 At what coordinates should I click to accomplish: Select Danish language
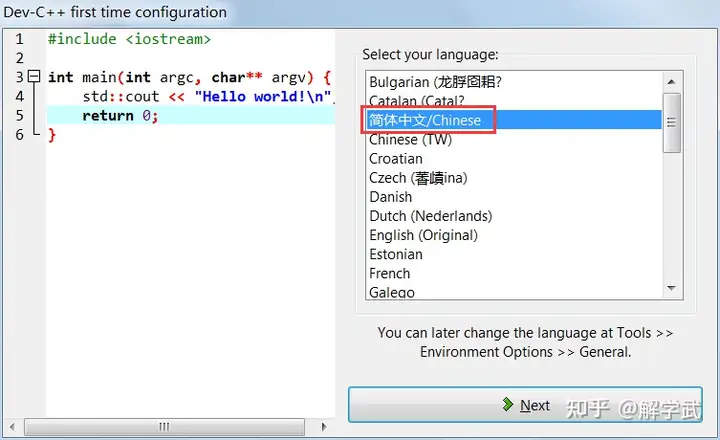[514, 197]
